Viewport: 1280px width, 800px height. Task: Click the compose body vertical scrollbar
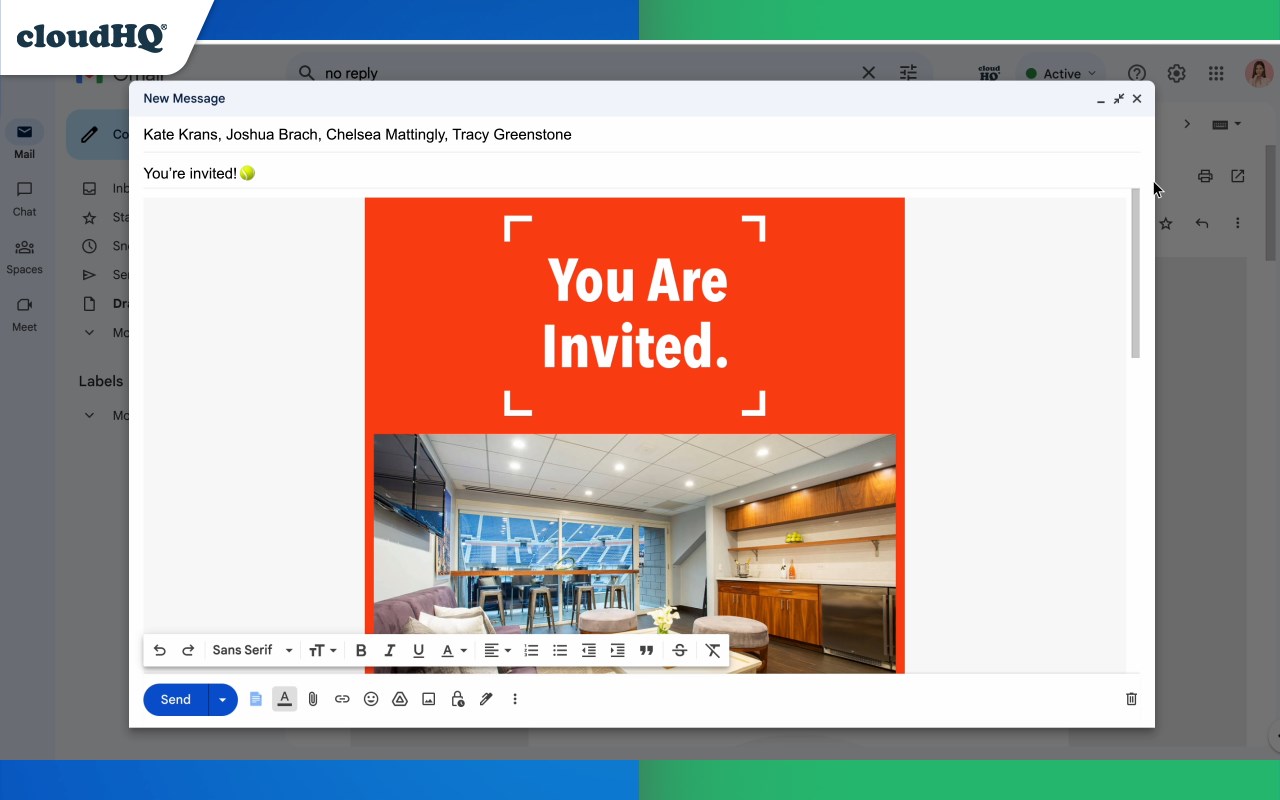[1135, 273]
